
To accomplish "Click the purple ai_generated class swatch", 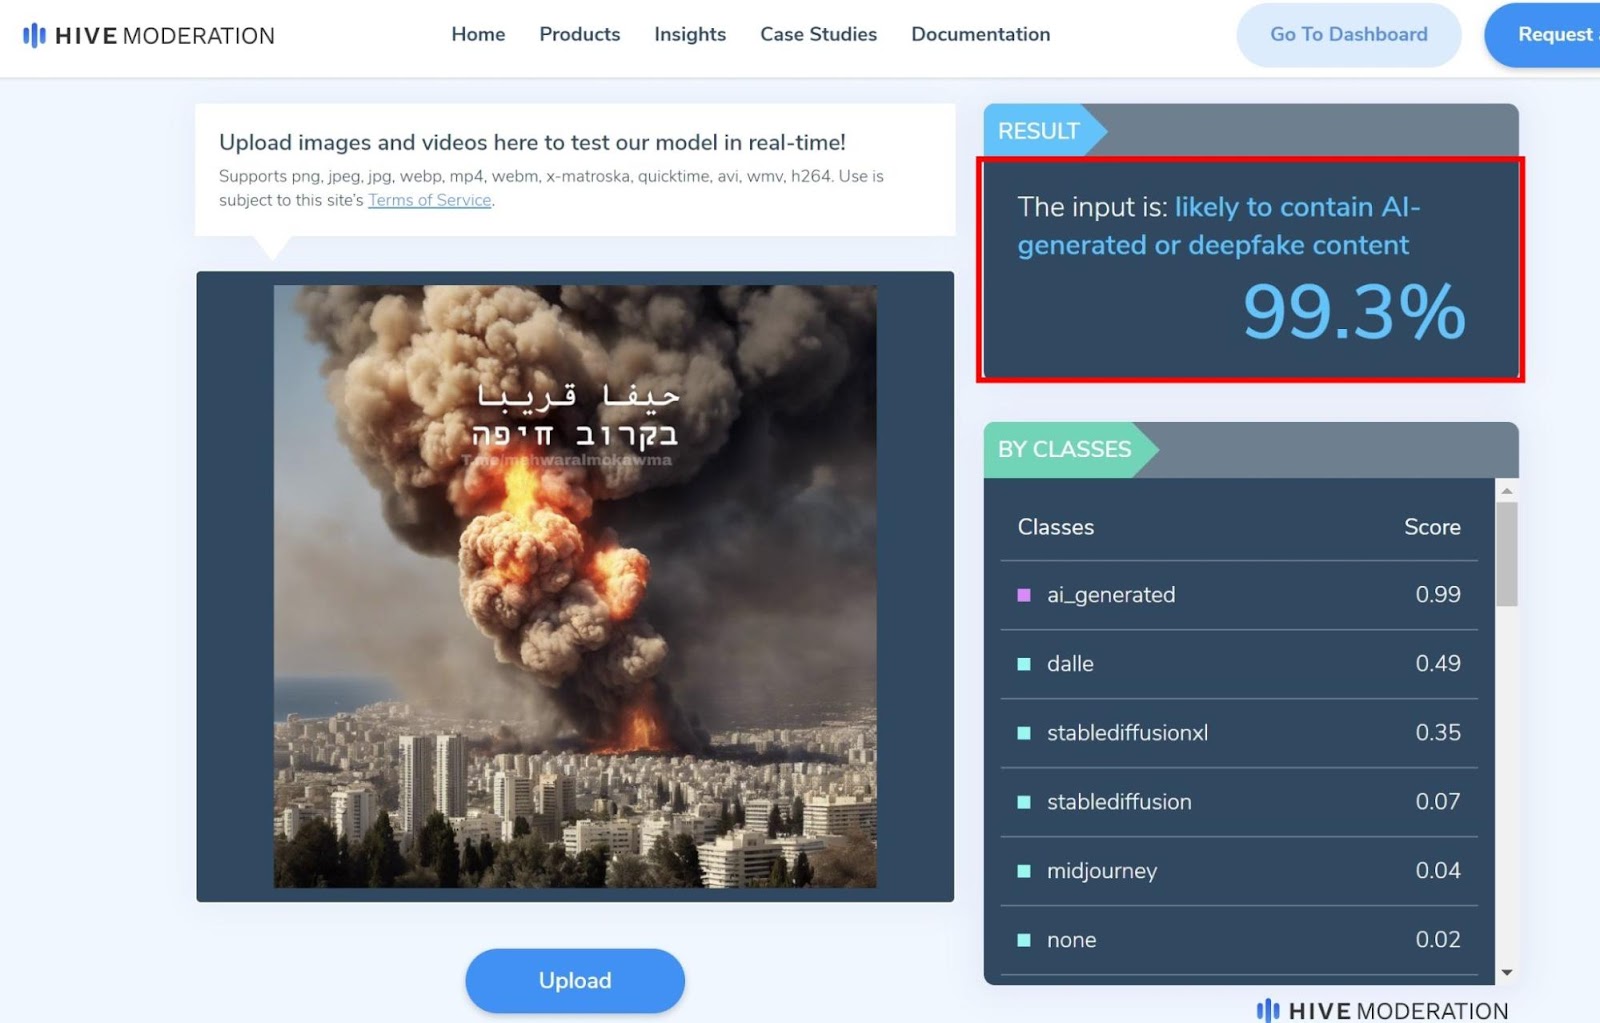I will 1023,595.
